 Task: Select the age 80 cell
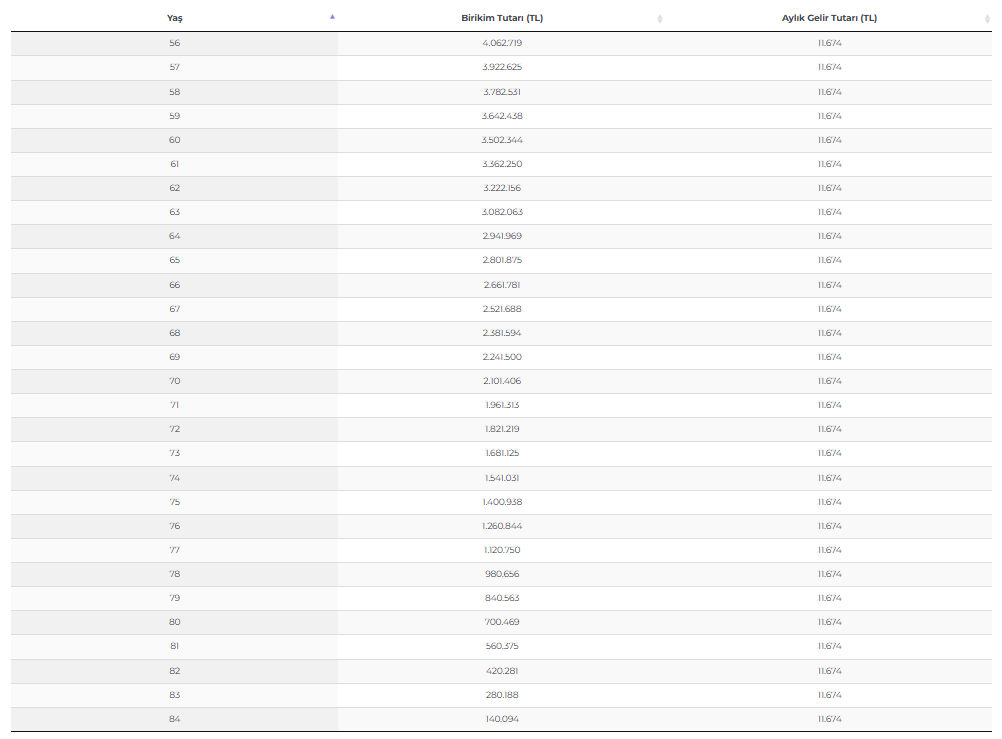pyautogui.click(x=174, y=622)
